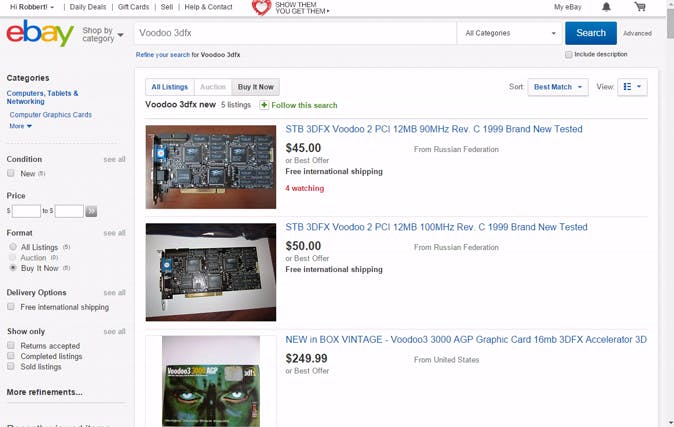This screenshot has width=674, height=427.
Task: Submit price range arrow button
Action: (x=91, y=211)
